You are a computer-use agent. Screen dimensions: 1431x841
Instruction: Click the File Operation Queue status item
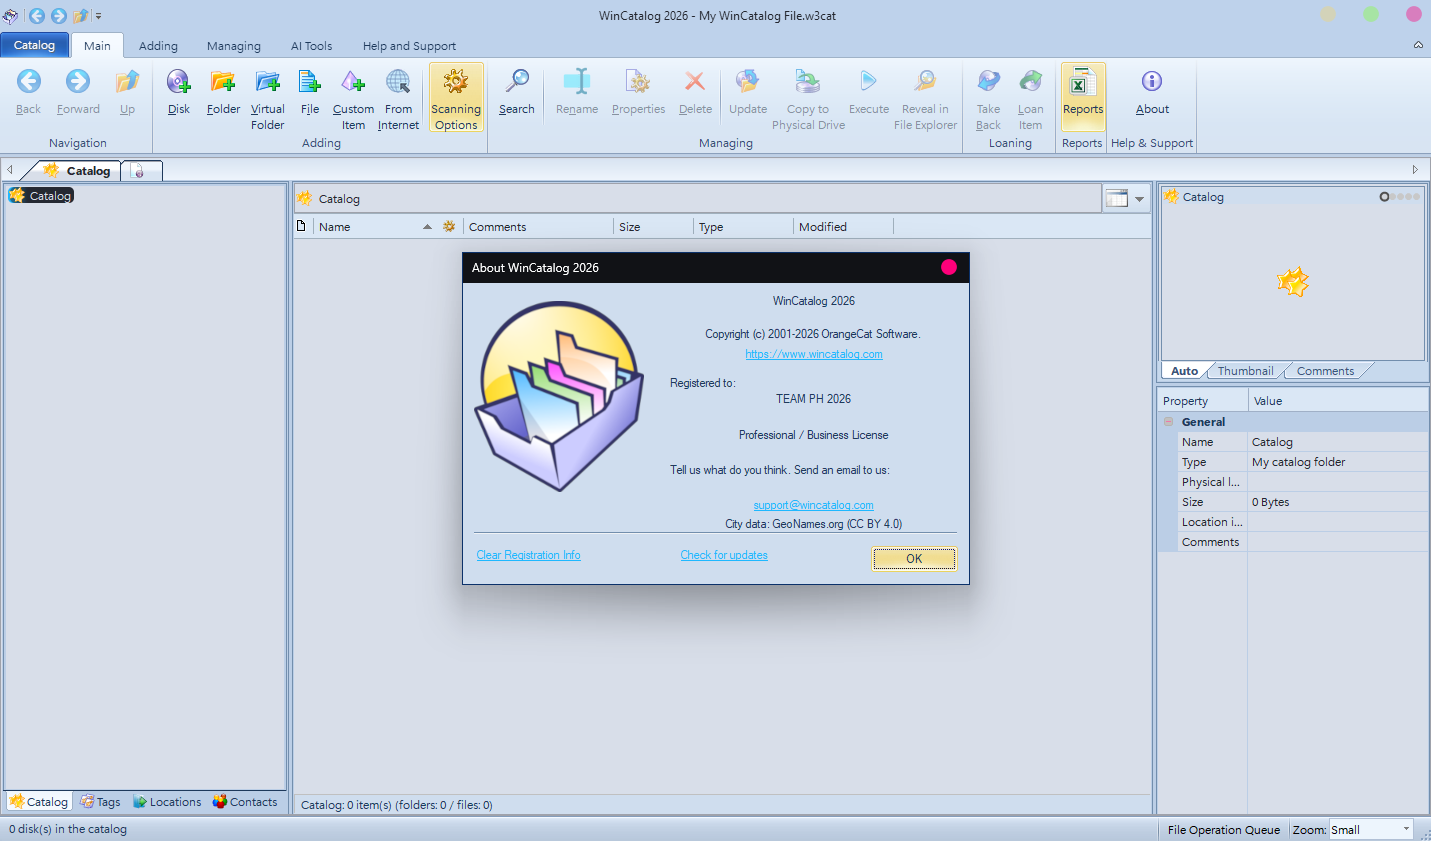1224,830
